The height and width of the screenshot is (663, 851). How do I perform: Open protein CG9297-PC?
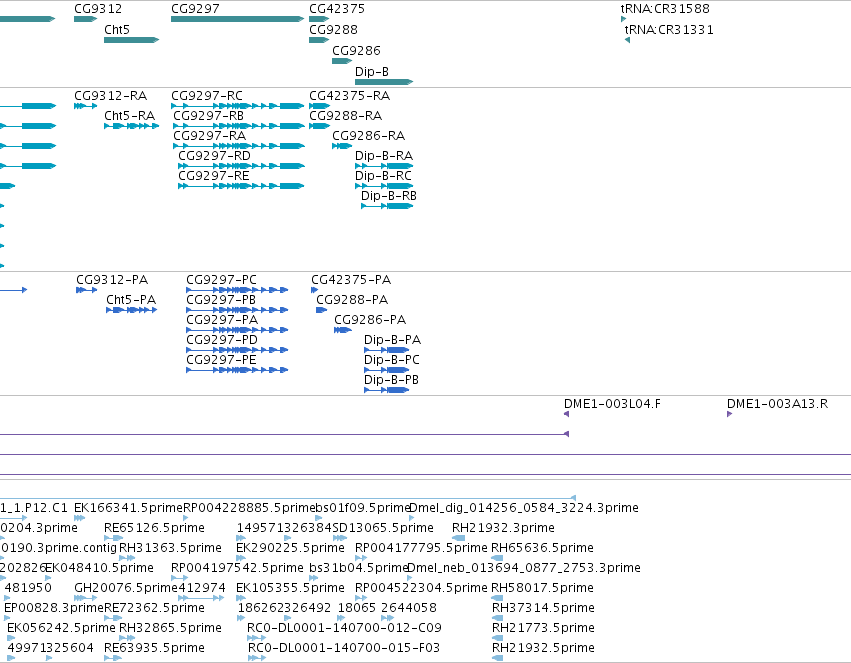221,280
